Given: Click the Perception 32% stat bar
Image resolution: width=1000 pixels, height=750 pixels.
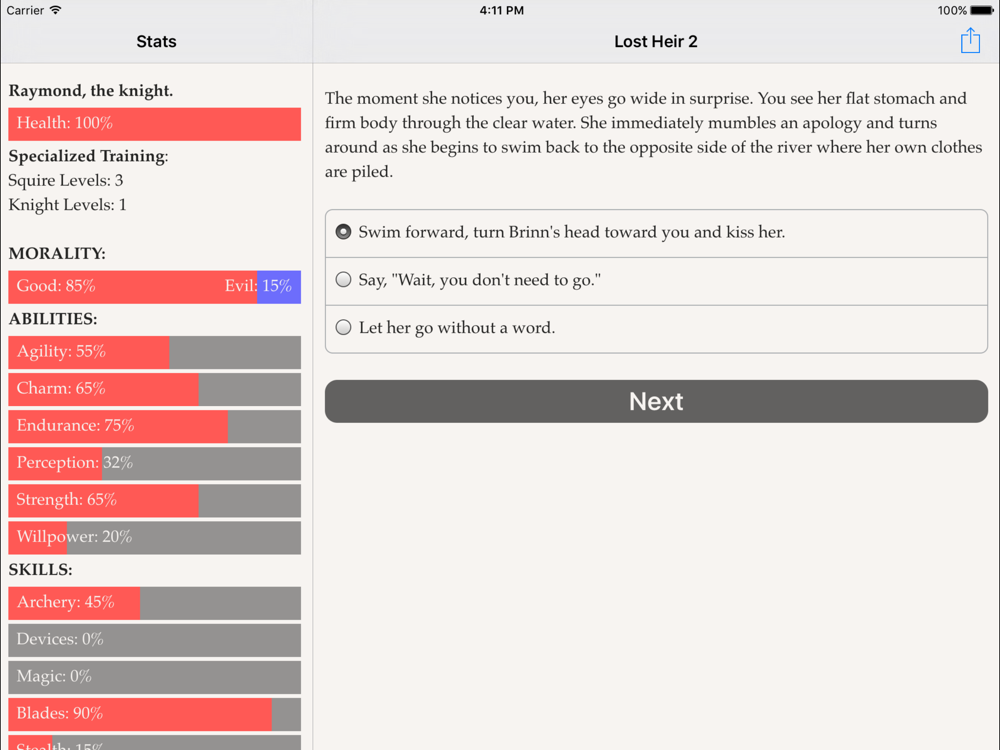Looking at the screenshot, I should click(154, 464).
